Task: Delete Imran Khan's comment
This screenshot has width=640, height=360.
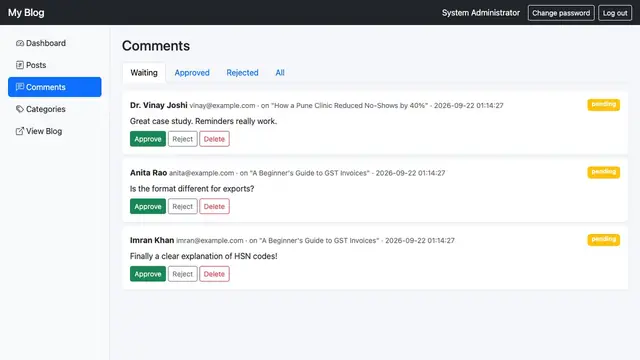Action: (214, 274)
